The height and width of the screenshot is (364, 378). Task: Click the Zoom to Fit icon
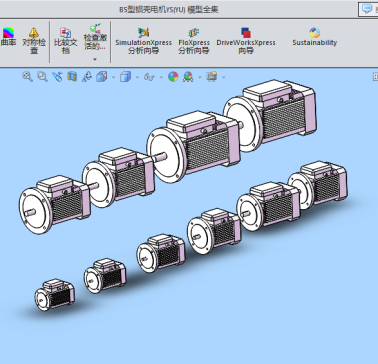pyautogui.click(x=27, y=77)
